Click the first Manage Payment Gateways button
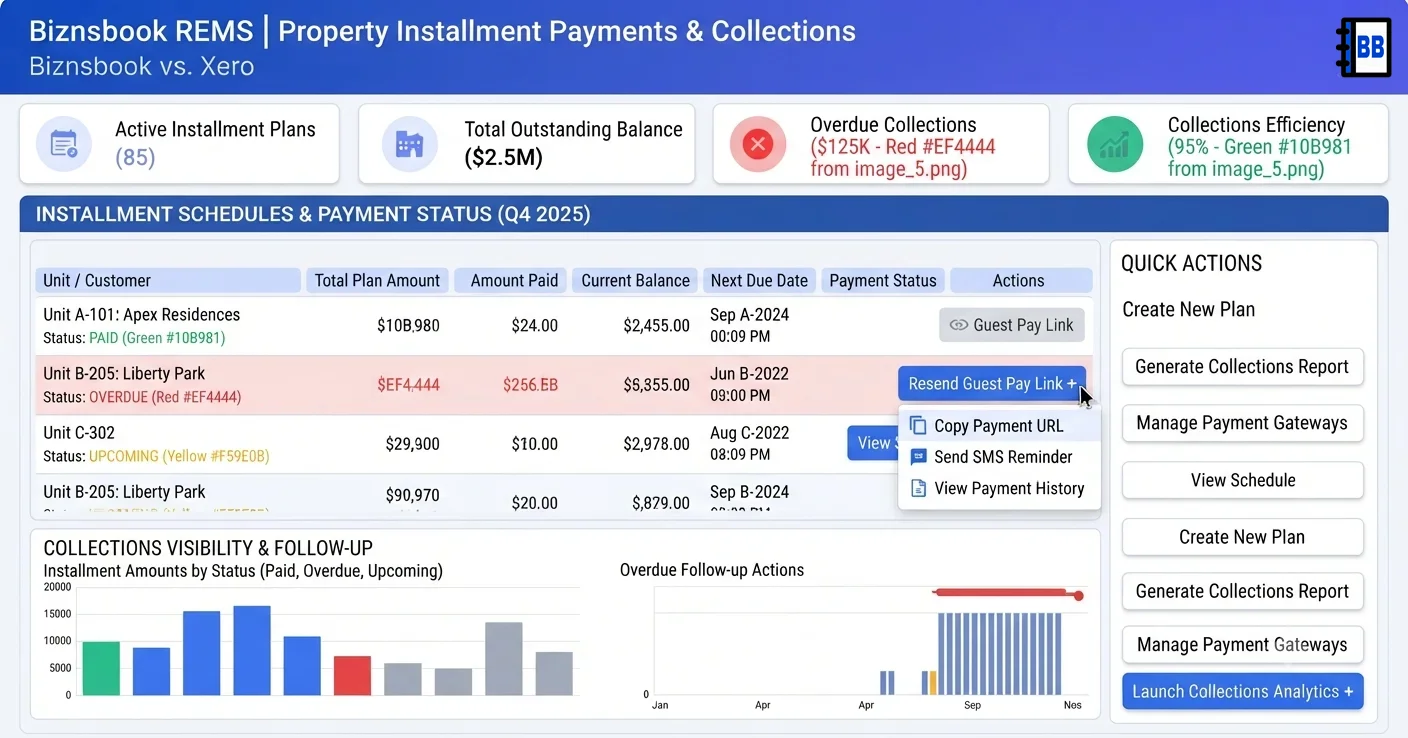This screenshot has width=1408, height=738. [1242, 423]
